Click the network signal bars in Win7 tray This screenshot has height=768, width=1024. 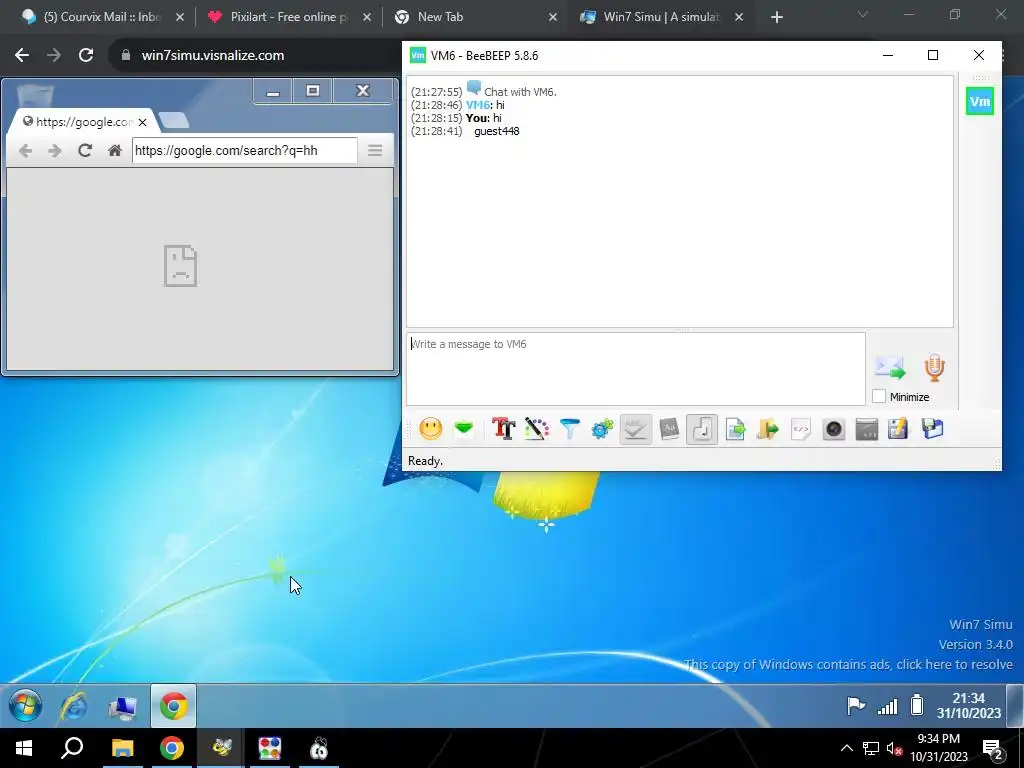point(888,706)
